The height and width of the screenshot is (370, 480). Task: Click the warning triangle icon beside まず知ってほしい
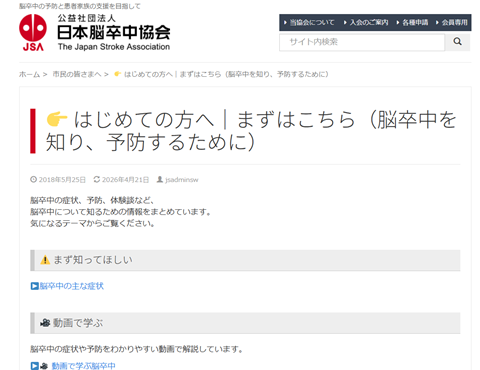pyautogui.click(x=45, y=260)
